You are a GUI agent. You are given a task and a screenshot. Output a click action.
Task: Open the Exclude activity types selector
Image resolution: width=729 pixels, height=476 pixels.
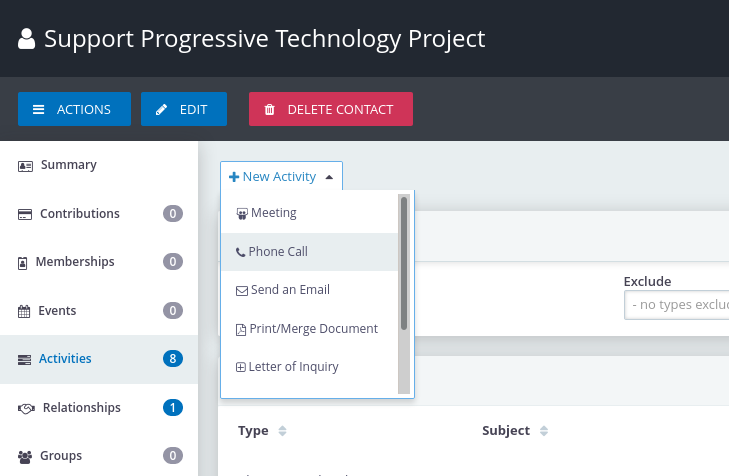676,305
